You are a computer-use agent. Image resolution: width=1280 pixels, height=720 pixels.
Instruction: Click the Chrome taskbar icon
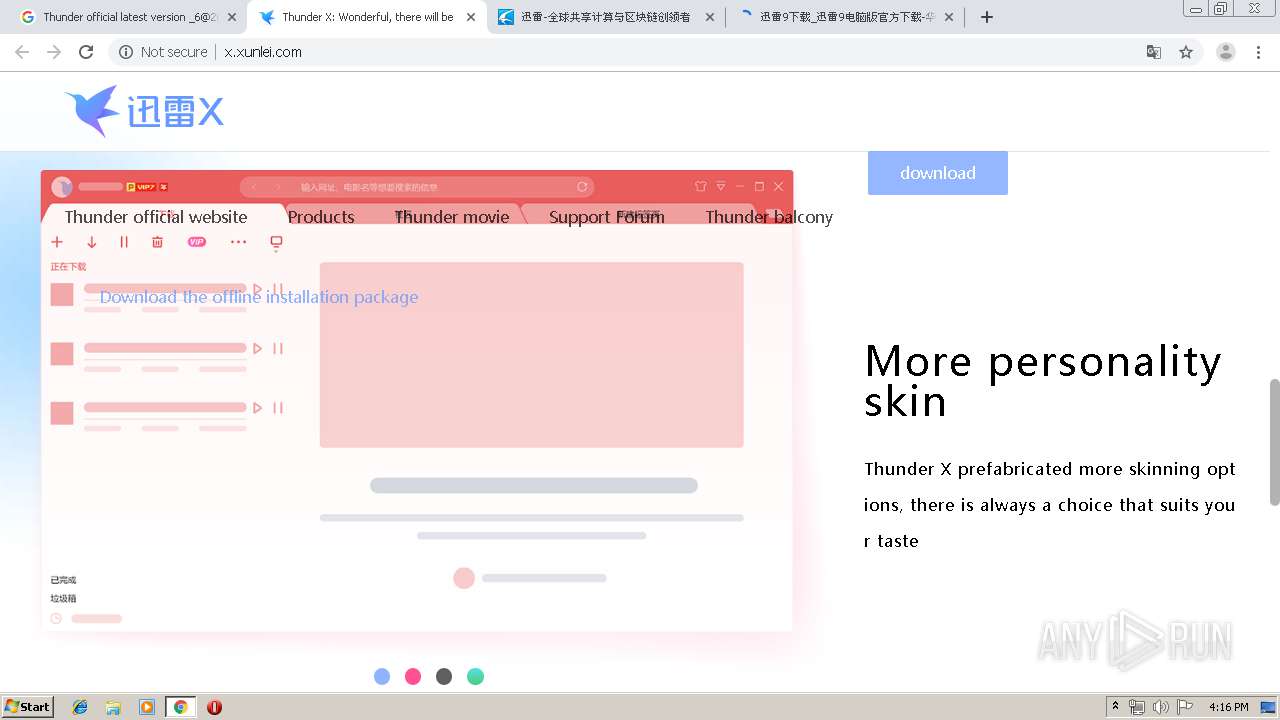180,707
